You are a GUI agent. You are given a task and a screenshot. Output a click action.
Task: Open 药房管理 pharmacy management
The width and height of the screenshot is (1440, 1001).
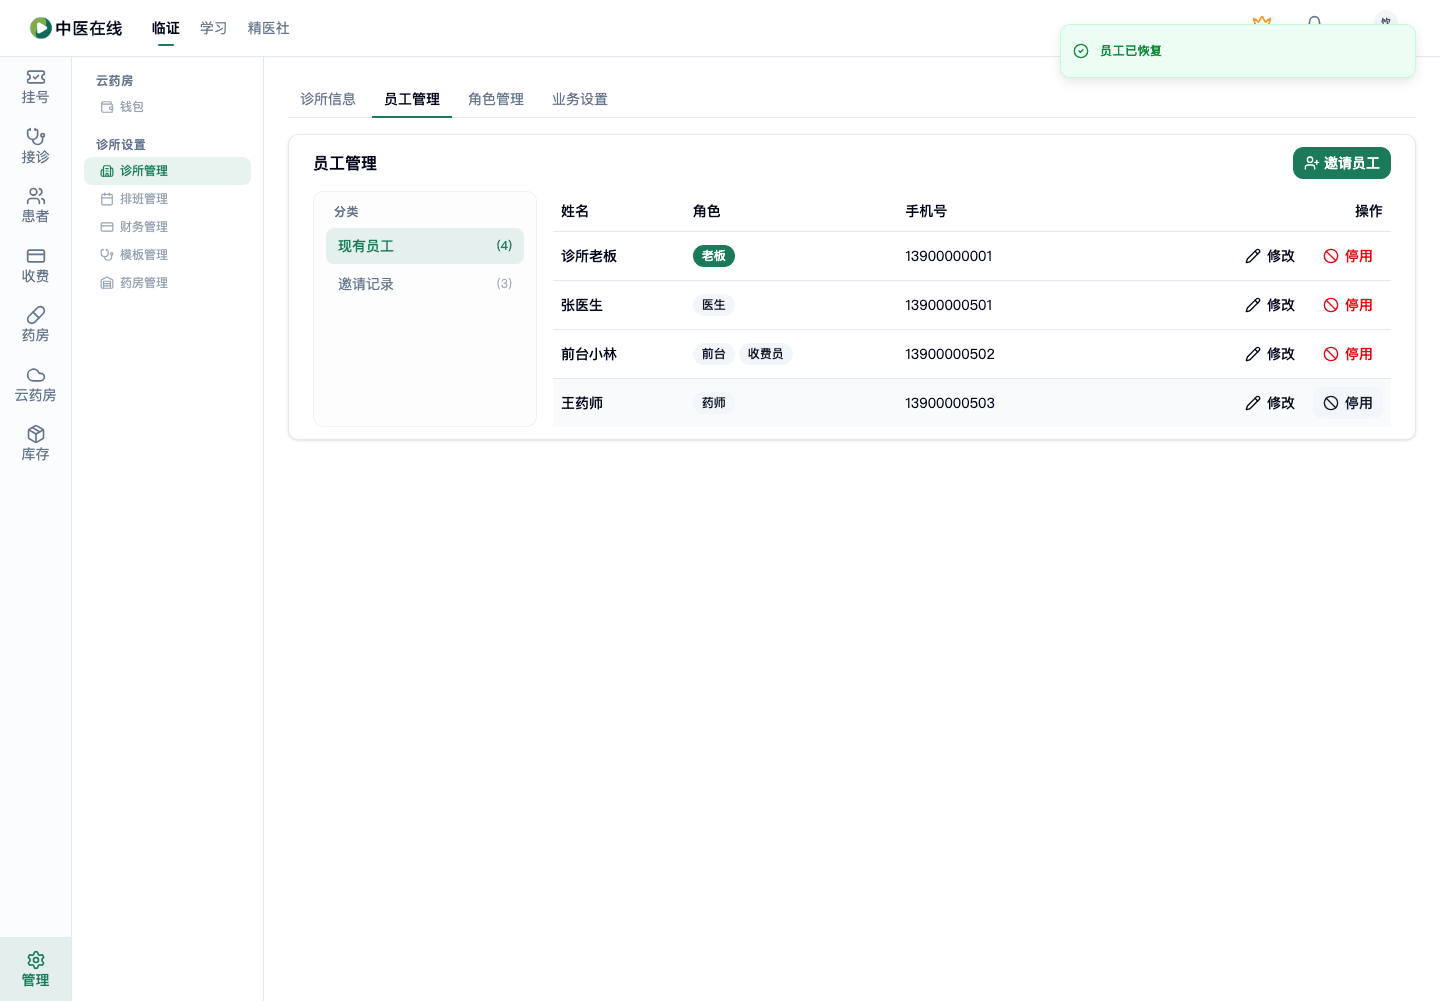point(167,283)
